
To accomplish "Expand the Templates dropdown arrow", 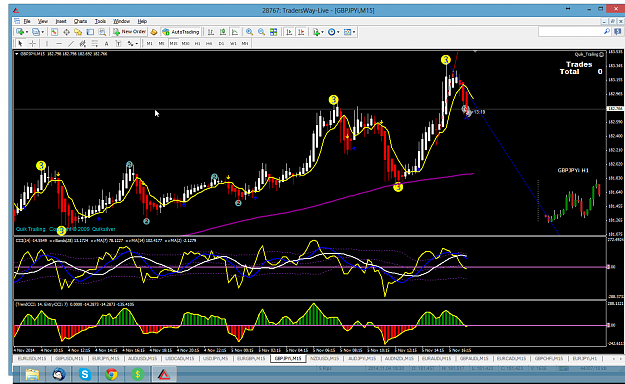I will (x=354, y=32).
